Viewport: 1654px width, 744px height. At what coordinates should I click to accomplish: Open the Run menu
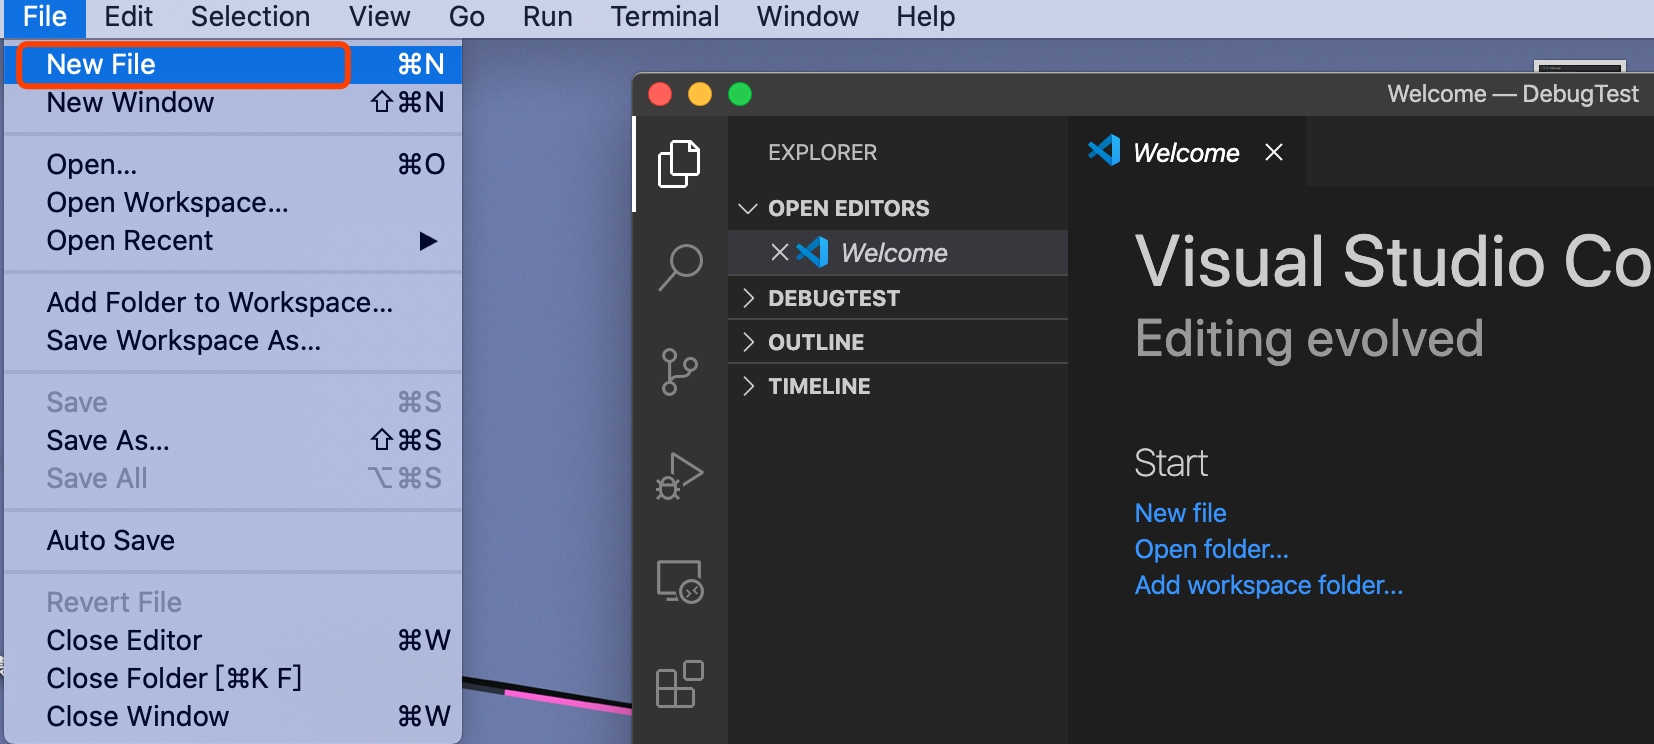(548, 17)
